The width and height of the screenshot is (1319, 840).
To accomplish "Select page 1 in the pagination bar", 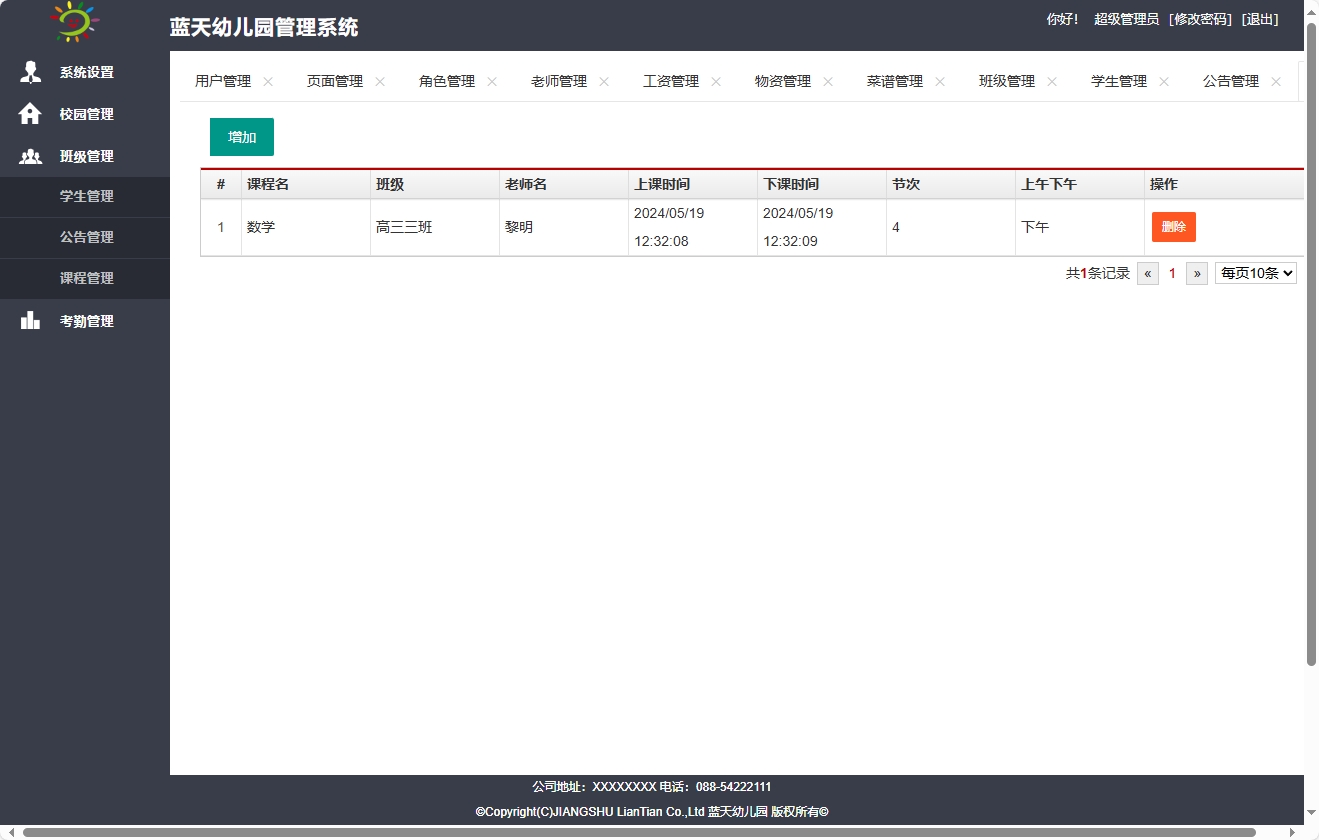I will pos(1171,272).
